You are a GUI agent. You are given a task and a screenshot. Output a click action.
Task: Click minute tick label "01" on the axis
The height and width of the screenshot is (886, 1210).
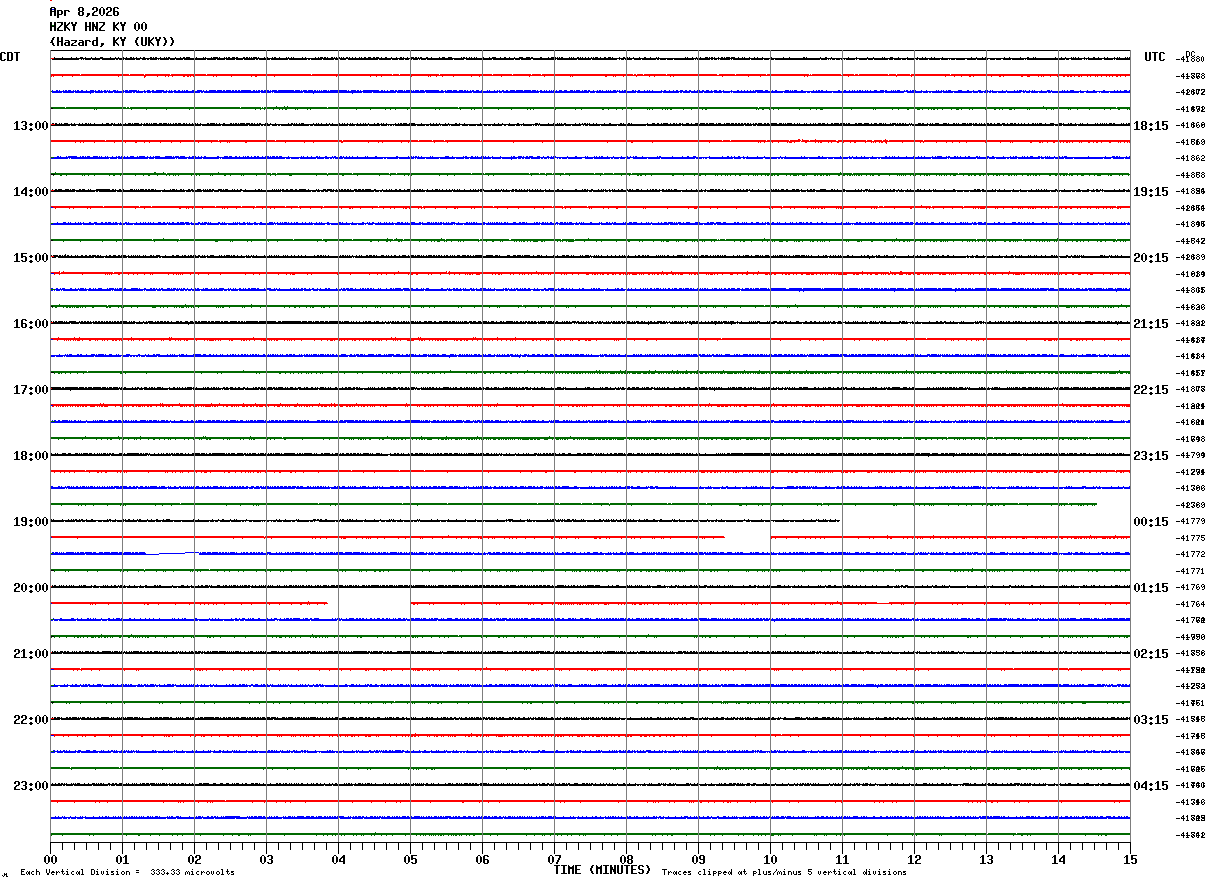click(122, 859)
